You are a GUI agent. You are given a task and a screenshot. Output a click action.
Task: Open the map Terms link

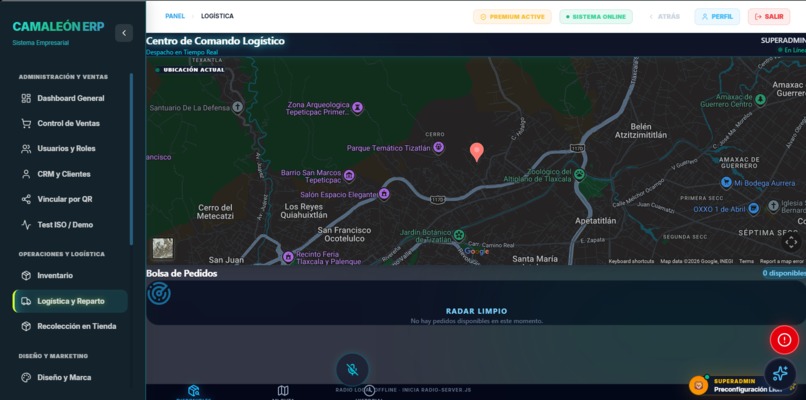(746, 261)
